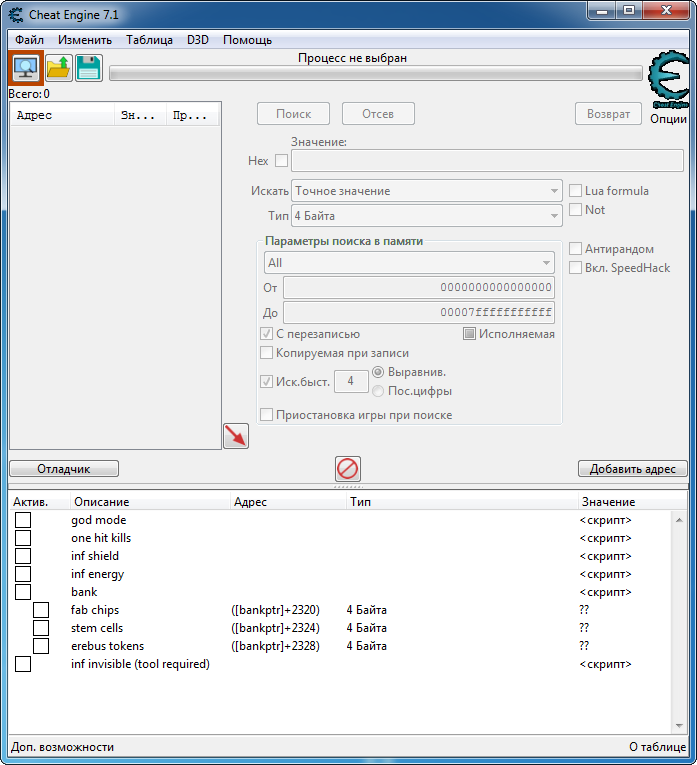Click the Описание column header

point(150,502)
